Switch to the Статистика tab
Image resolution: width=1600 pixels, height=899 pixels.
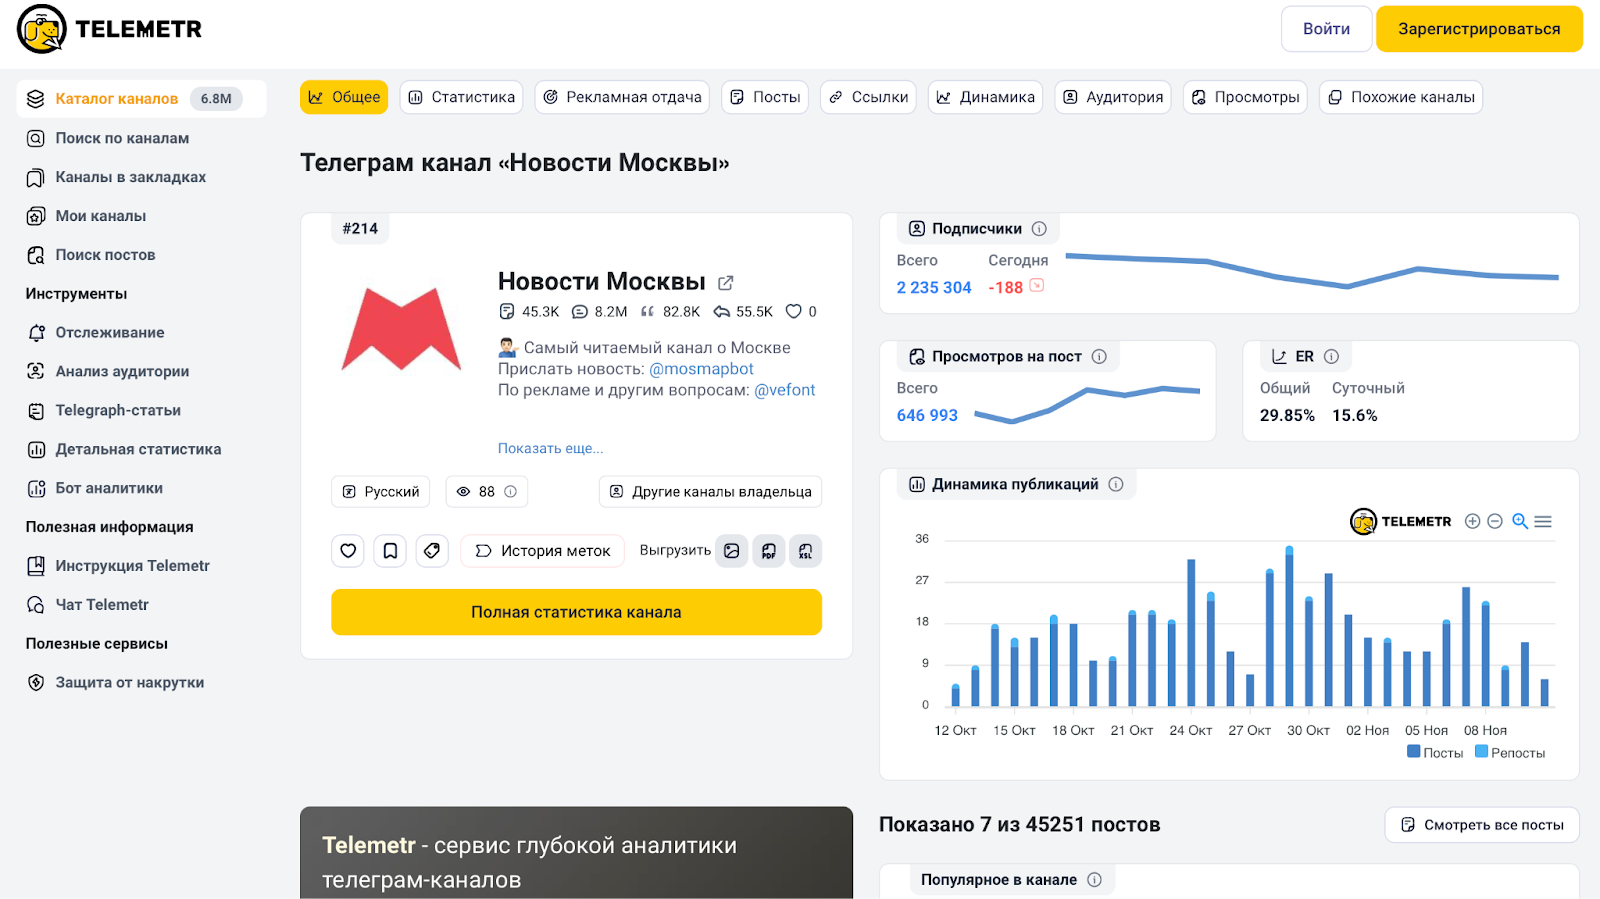point(462,97)
